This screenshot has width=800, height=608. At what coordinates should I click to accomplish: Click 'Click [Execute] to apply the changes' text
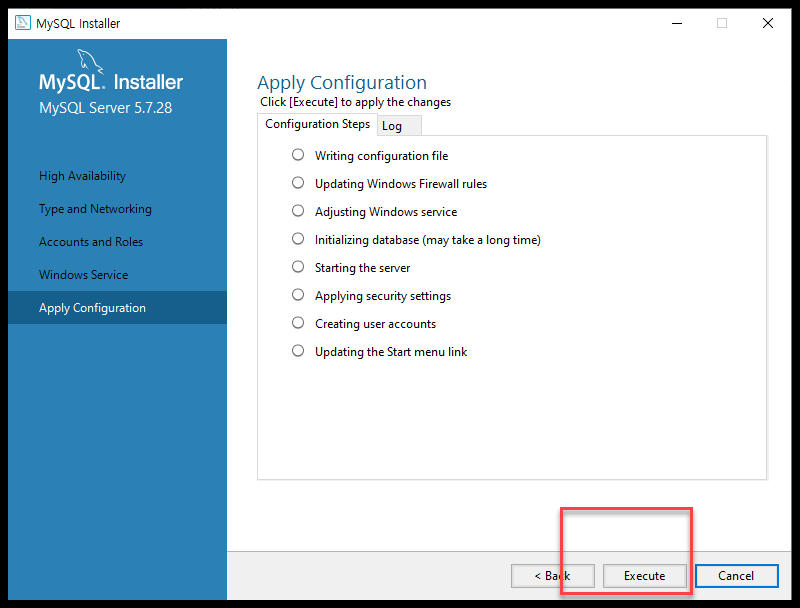tap(356, 102)
